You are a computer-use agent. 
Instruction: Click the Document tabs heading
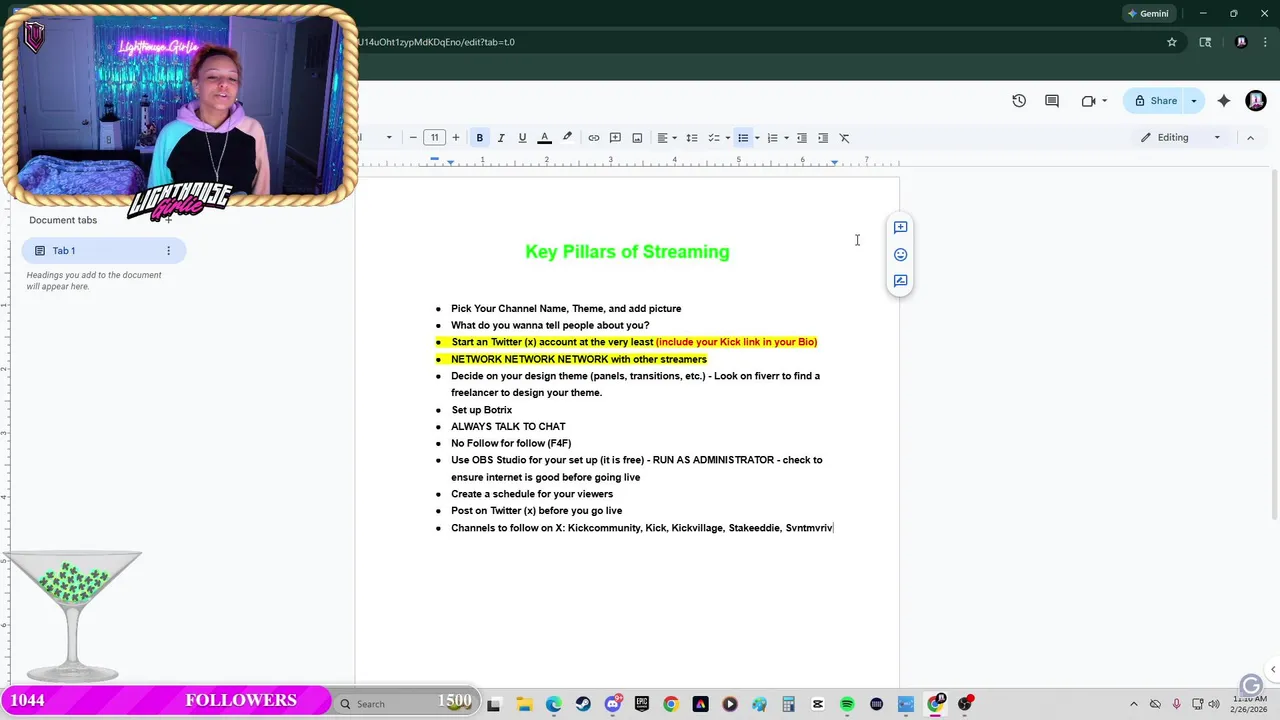(x=63, y=220)
